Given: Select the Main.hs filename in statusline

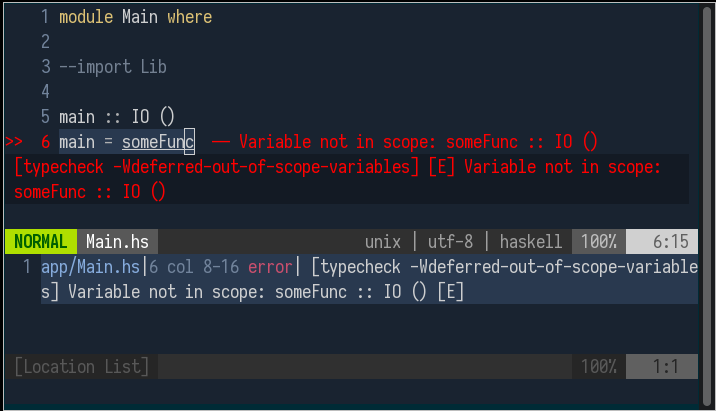Looking at the screenshot, I should [117, 242].
